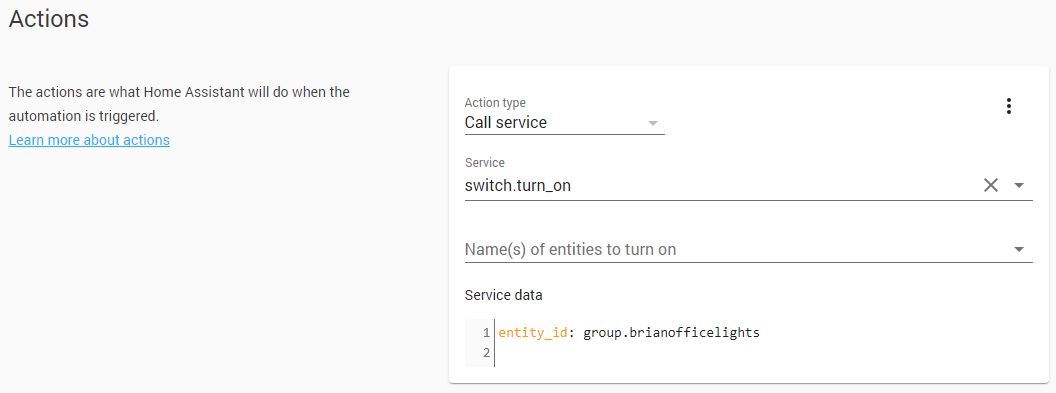Expand the Service dropdown arrow

point(1018,185)
